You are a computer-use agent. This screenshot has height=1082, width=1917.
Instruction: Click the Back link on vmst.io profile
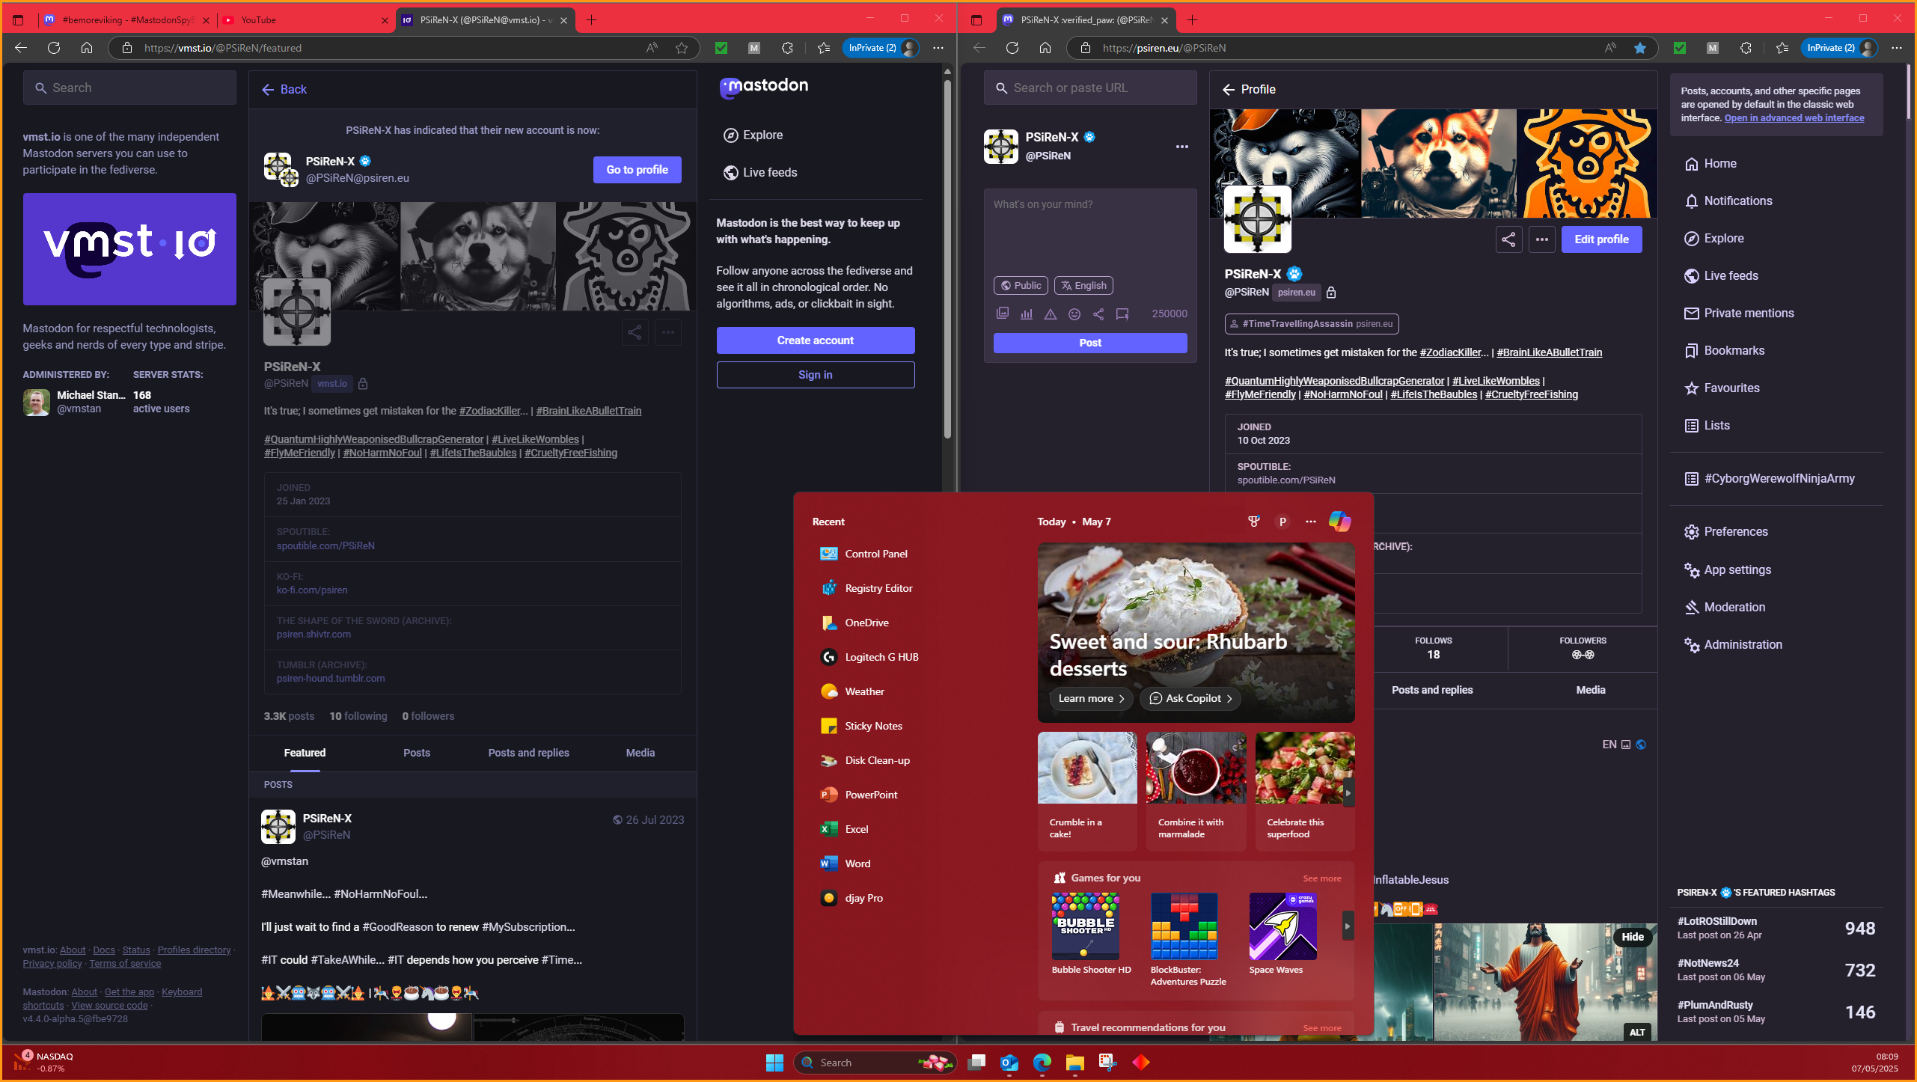tap(284, 90)
